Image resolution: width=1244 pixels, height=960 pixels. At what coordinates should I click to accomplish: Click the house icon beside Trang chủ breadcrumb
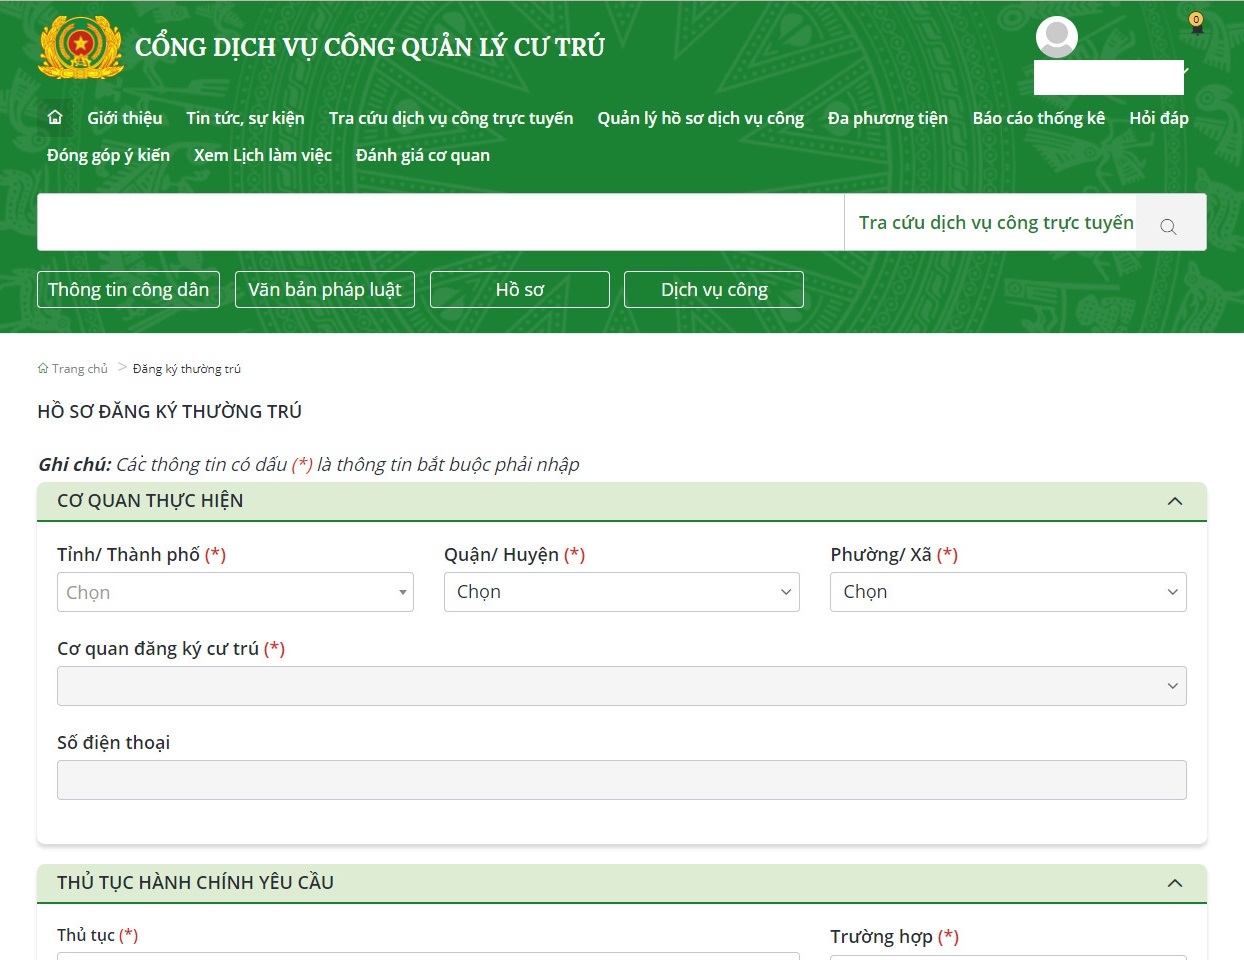42,368
